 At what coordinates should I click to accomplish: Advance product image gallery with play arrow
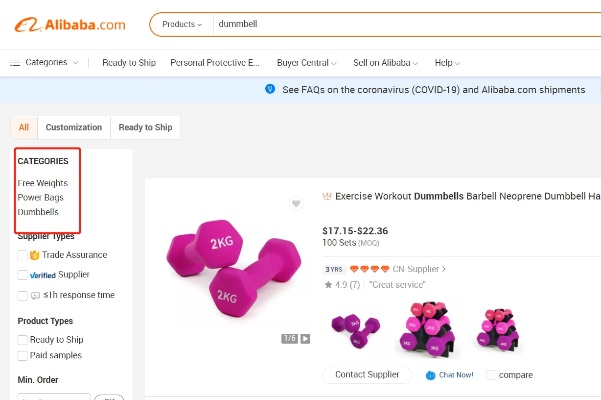[305, 339]
